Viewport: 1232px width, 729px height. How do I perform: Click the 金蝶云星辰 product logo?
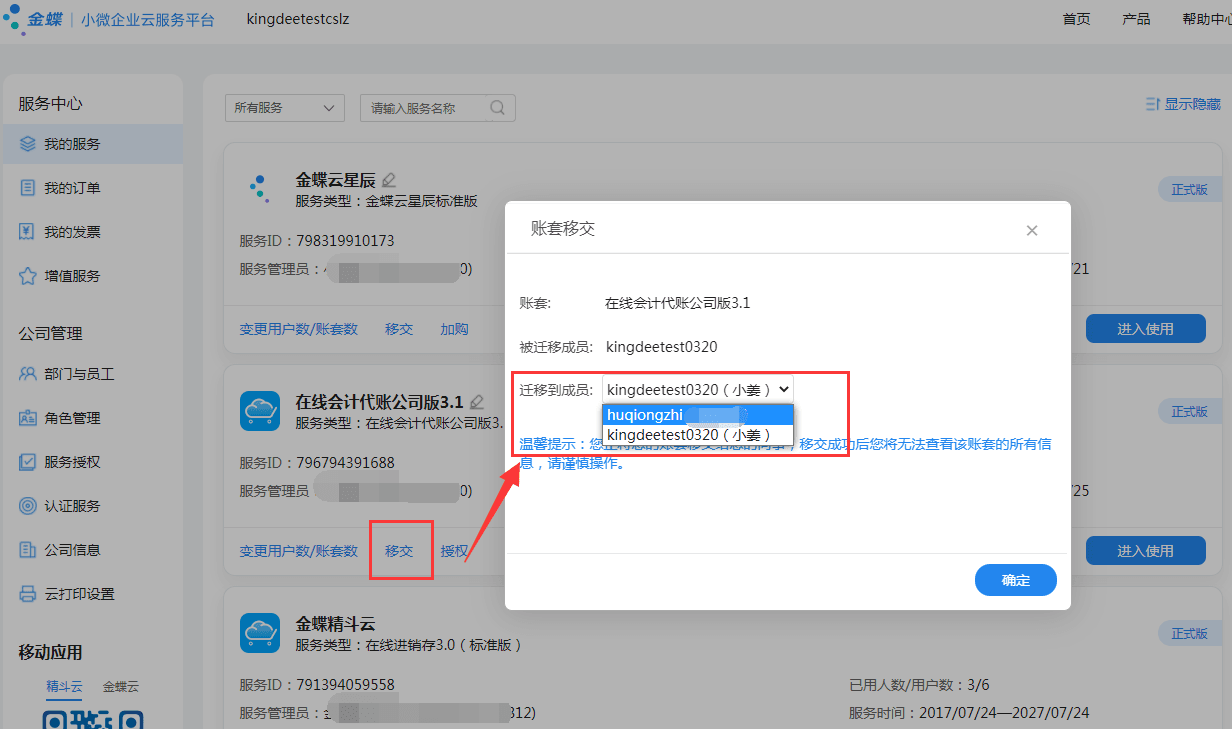pos(259,187)
